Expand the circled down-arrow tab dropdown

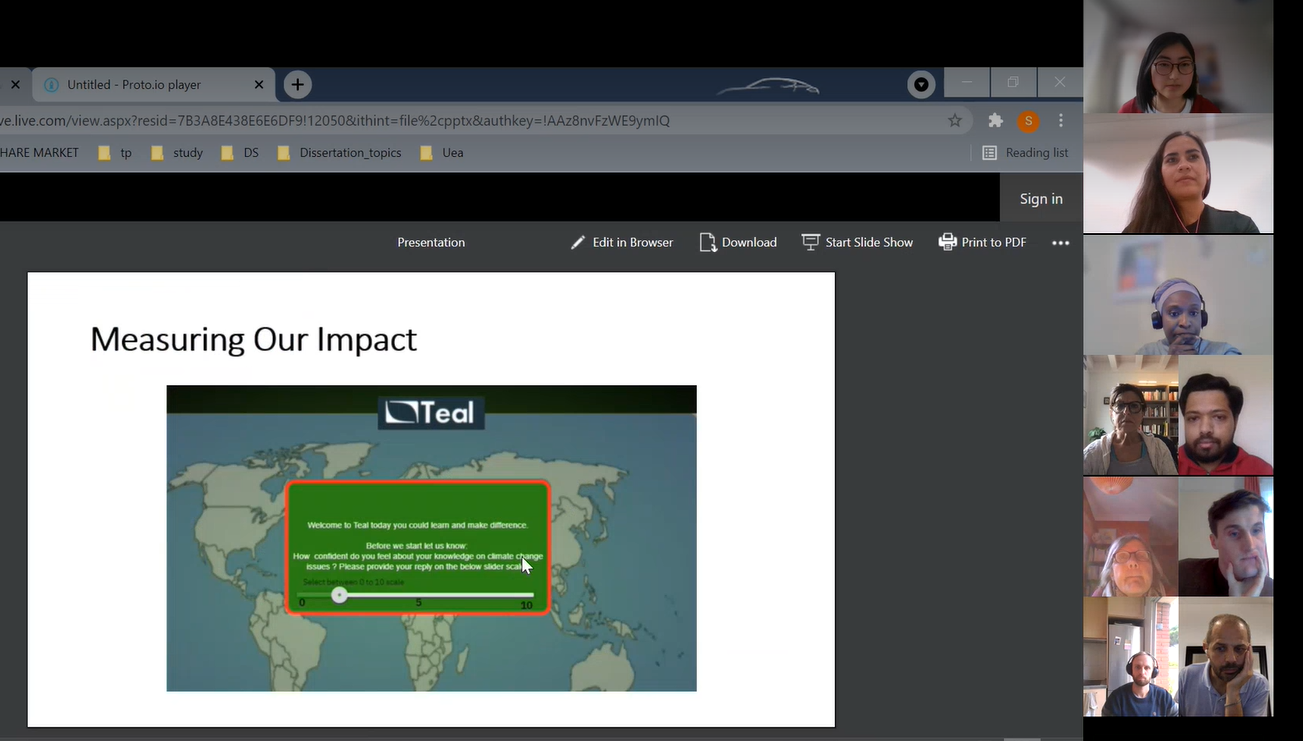(x=921, y=85)
